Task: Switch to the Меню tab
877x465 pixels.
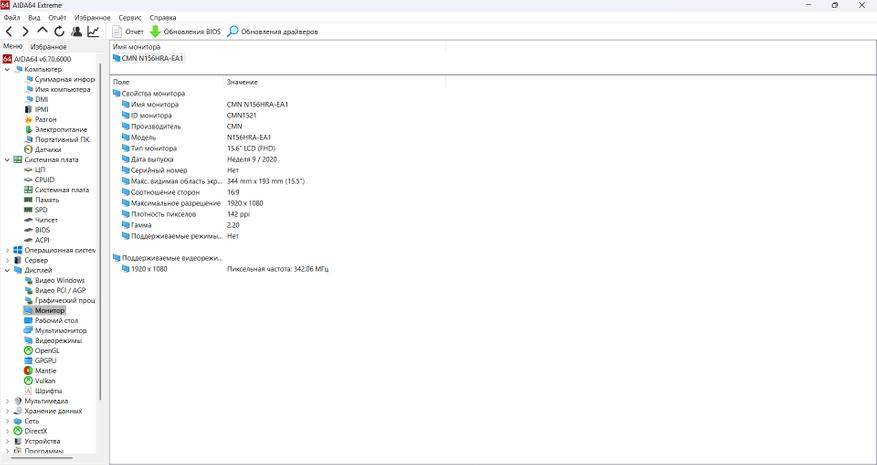Action: [13, 46]
